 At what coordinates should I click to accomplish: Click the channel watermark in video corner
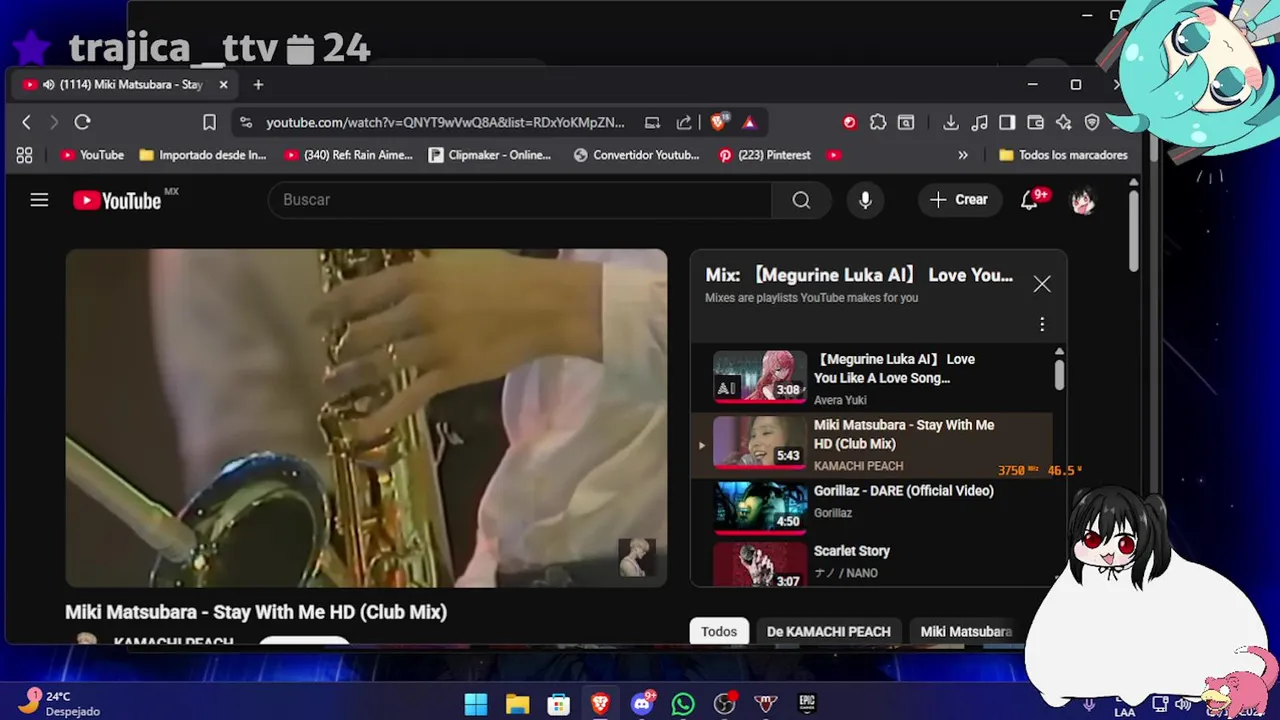[x=636, y=557]
